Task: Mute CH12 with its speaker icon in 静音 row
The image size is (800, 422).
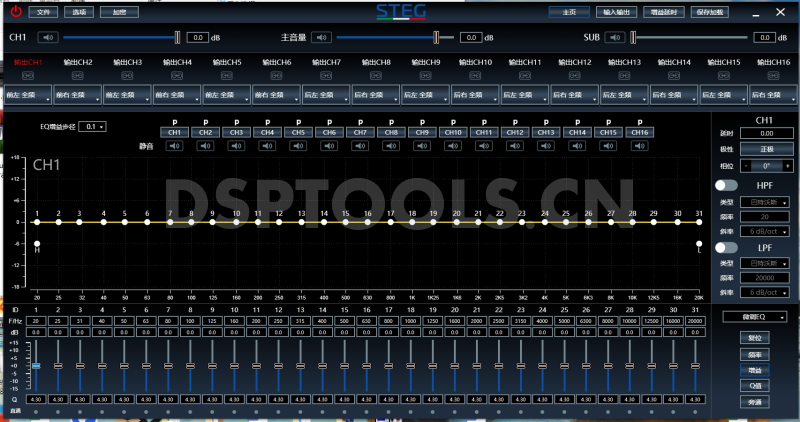Action: (515, 146)
